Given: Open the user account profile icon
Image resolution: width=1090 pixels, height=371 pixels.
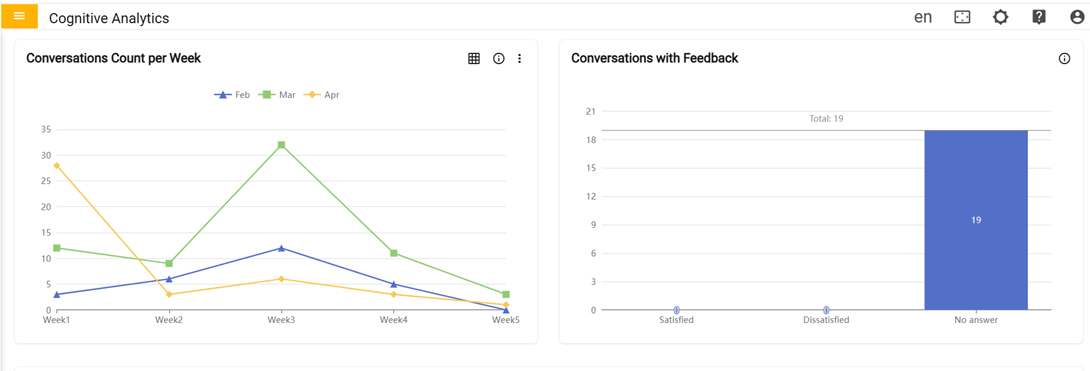Looking at the screenshot, I should click(x=1077, y=18).
